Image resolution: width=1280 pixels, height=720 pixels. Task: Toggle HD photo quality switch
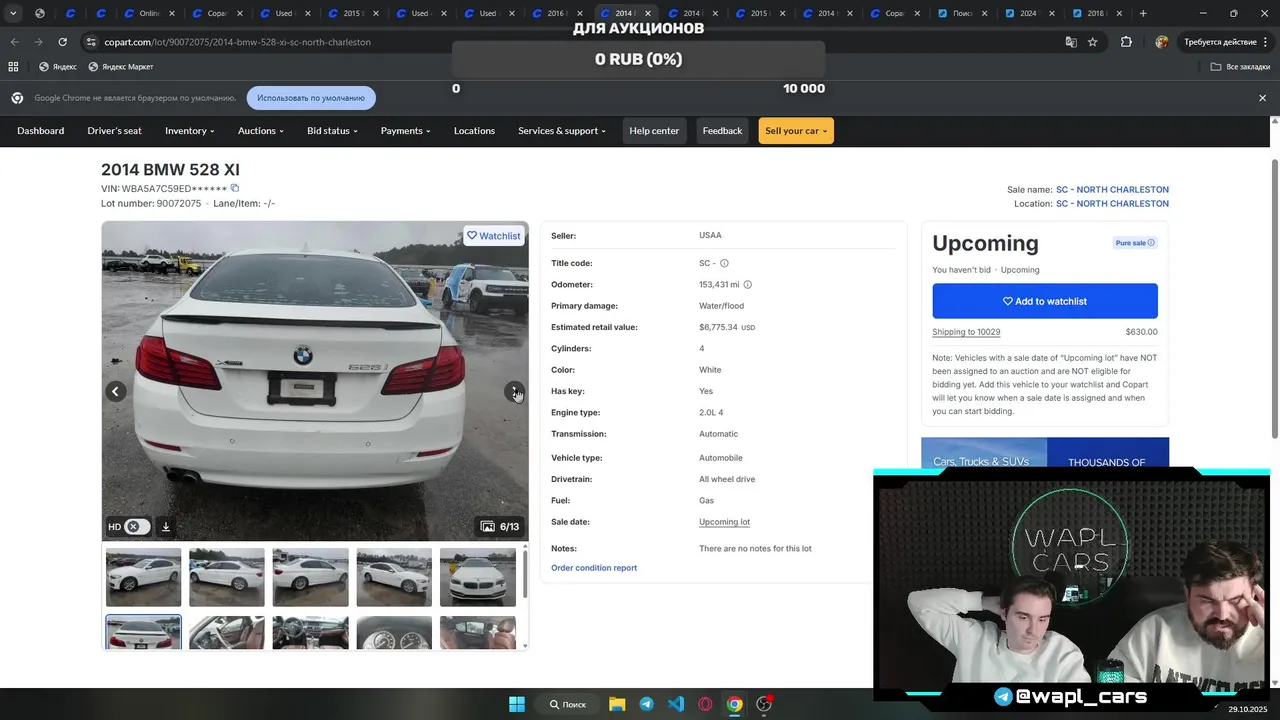tap(137, 527)
